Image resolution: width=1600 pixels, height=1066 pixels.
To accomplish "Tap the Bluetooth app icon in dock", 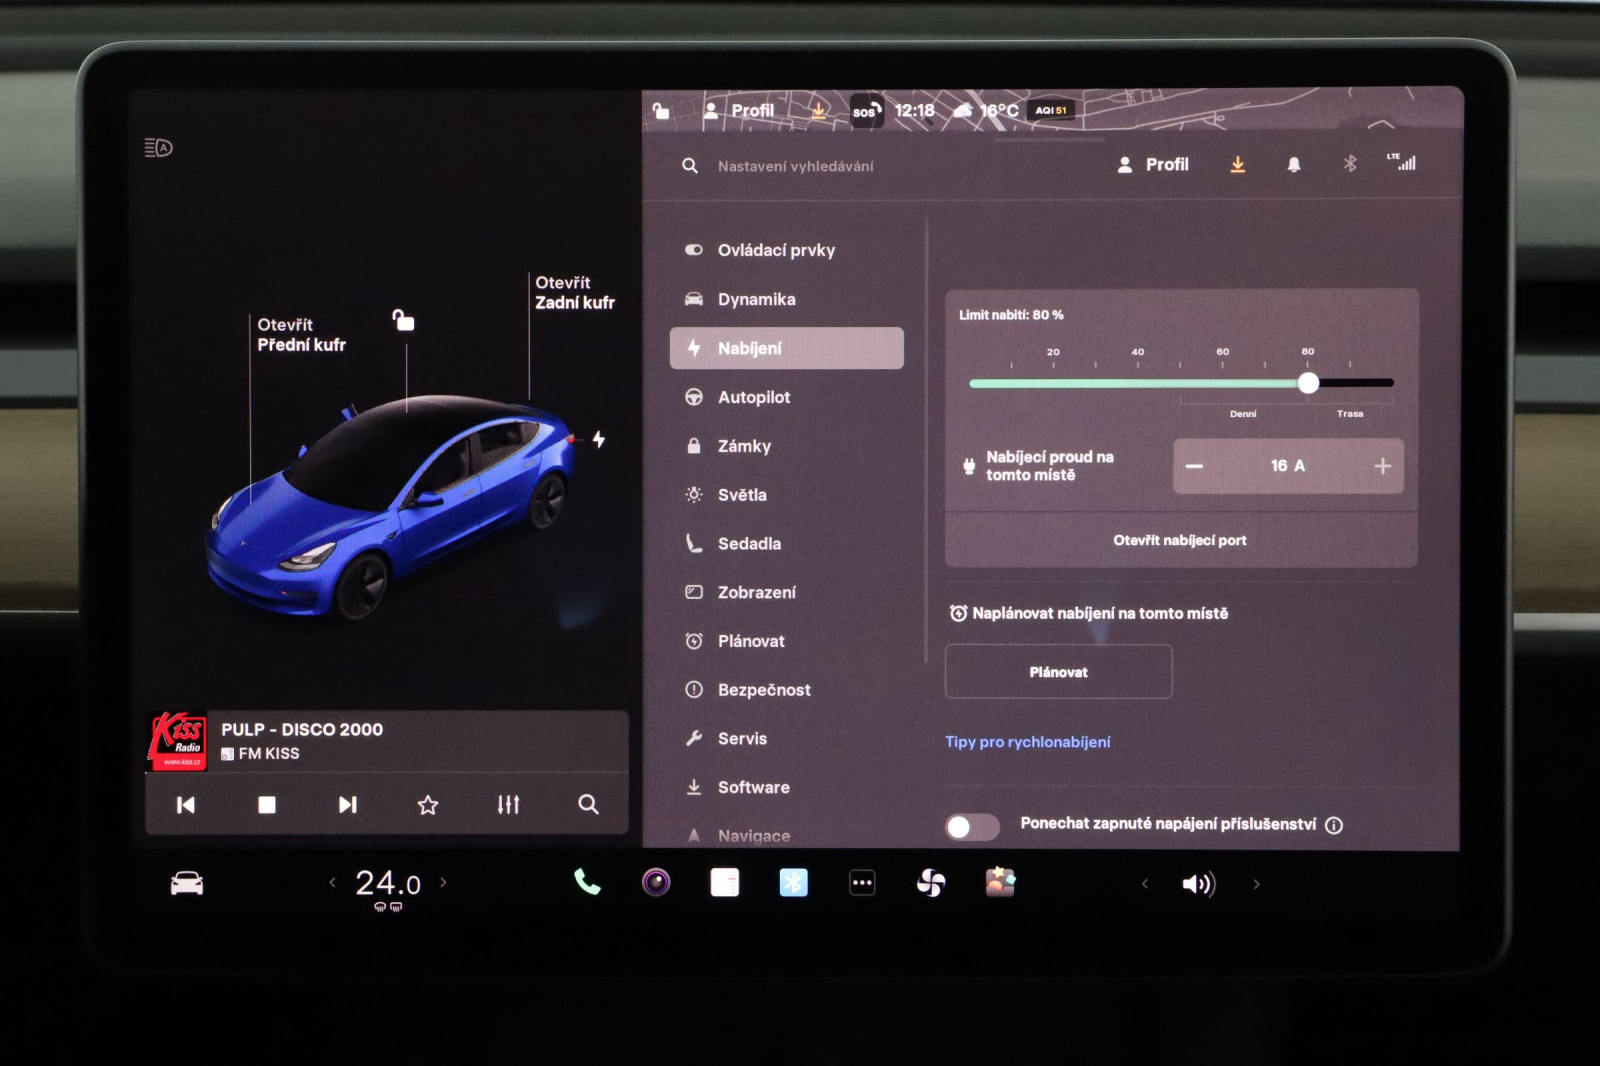I will pyautogui.click(x=793, y=882).
